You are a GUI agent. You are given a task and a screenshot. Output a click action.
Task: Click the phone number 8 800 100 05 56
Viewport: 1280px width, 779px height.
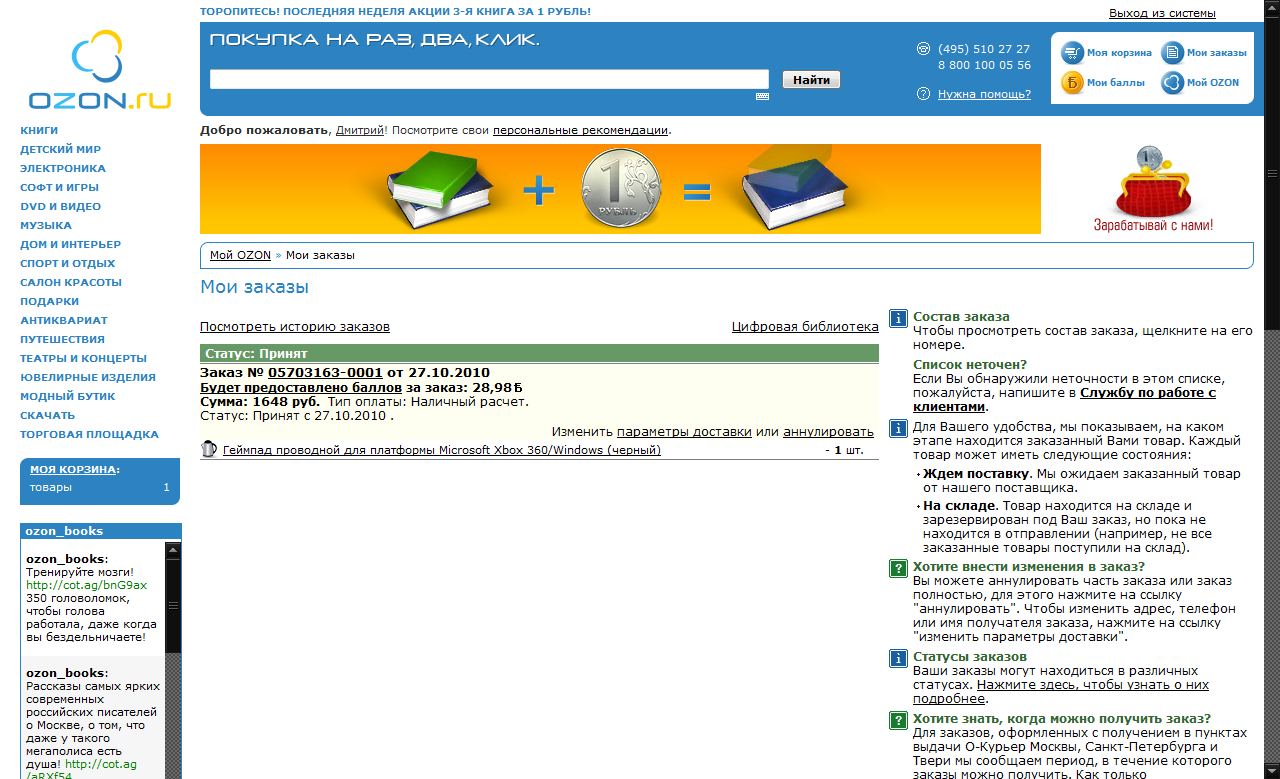[984, 65]
